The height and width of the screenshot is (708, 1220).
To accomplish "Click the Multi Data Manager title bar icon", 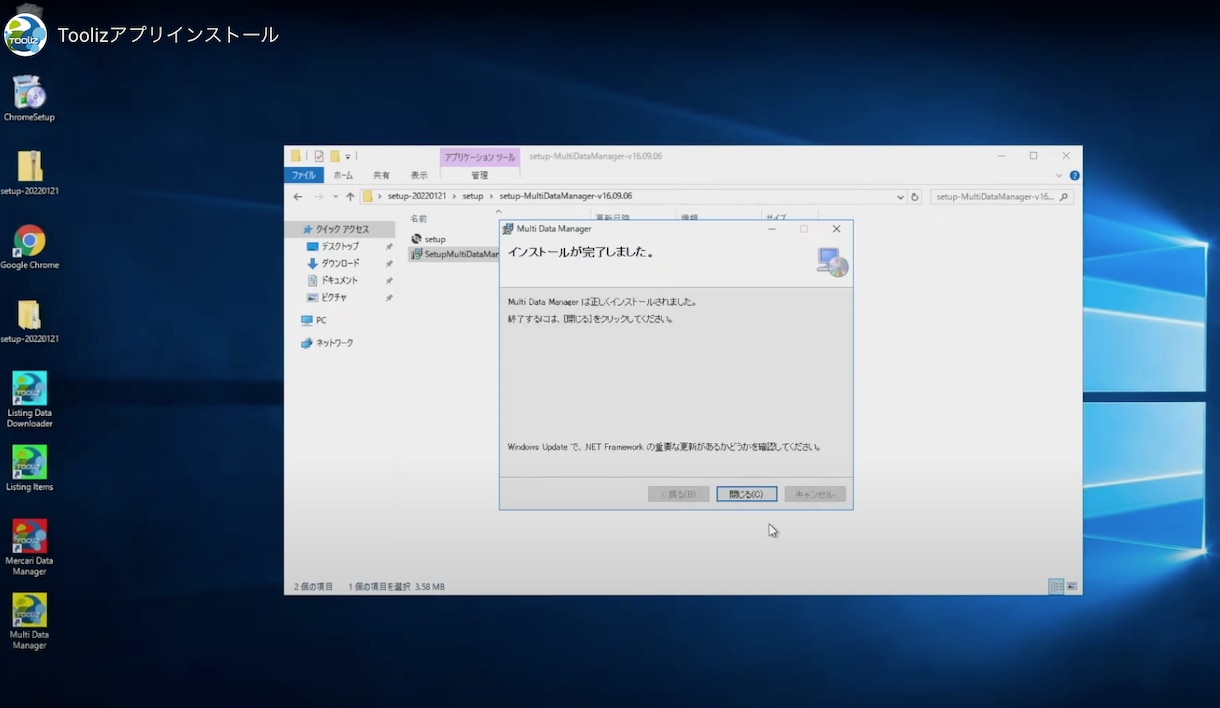I will [x=508, y=229].
